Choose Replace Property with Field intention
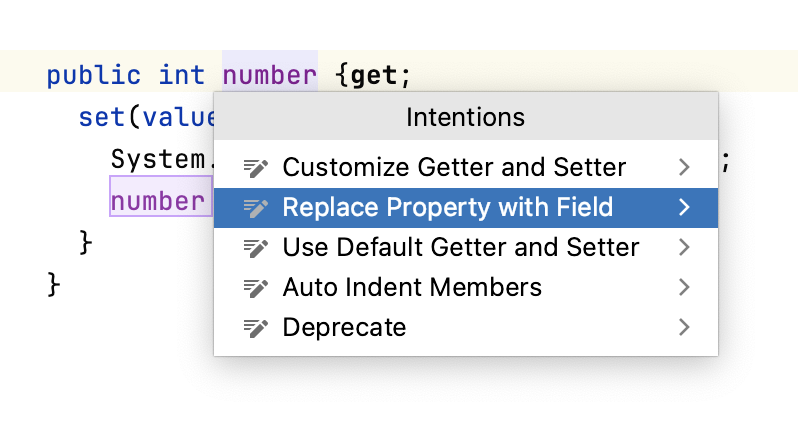This screenshot has width=798, height=442. point(447,207)
